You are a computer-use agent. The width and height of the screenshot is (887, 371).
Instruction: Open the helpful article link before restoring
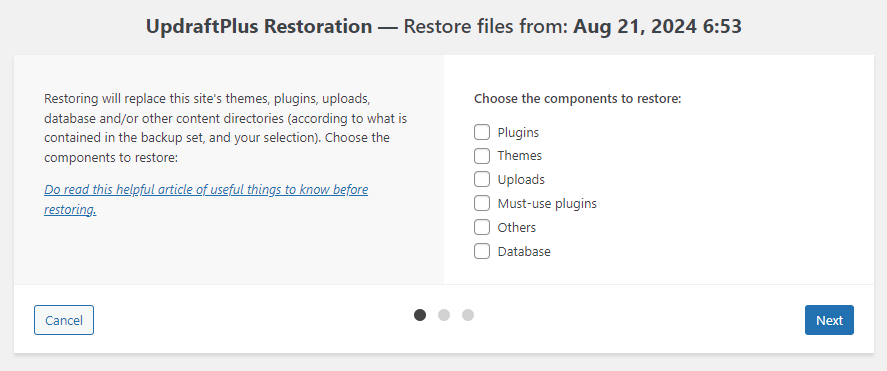pyautogui.click(x=206, y=199)
